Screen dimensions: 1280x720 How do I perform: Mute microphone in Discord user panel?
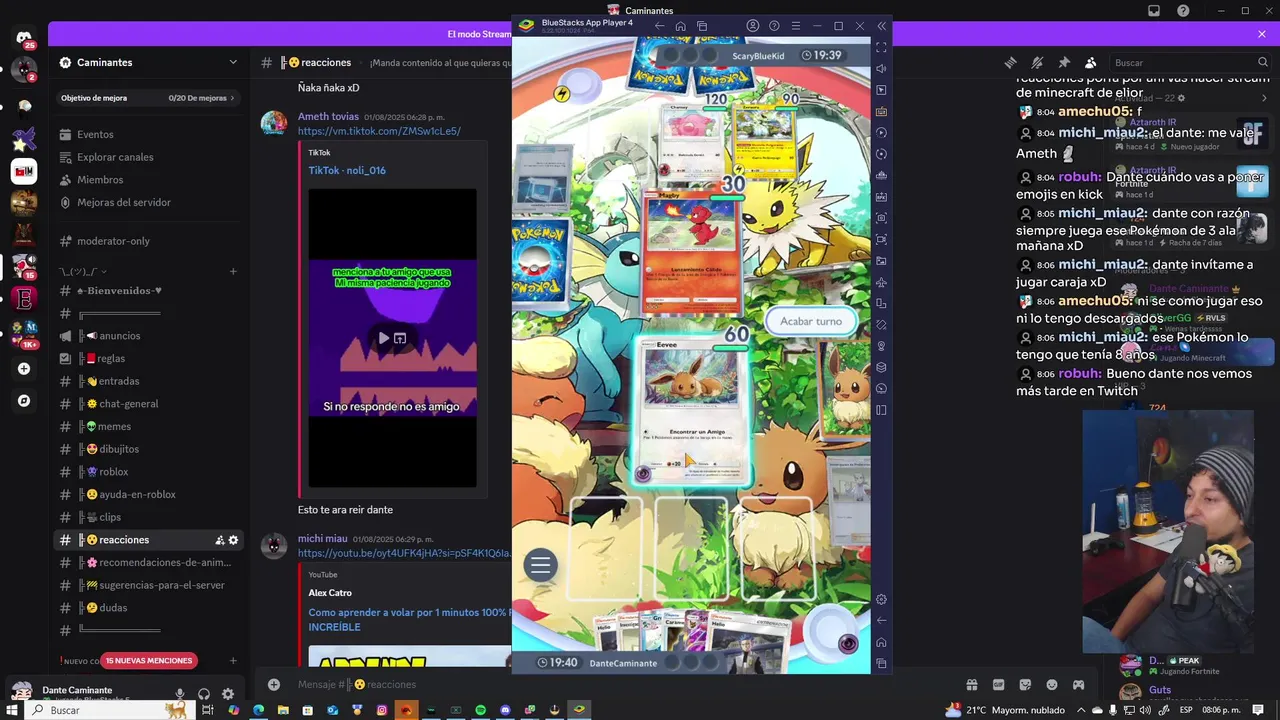[x=180, y=693]
